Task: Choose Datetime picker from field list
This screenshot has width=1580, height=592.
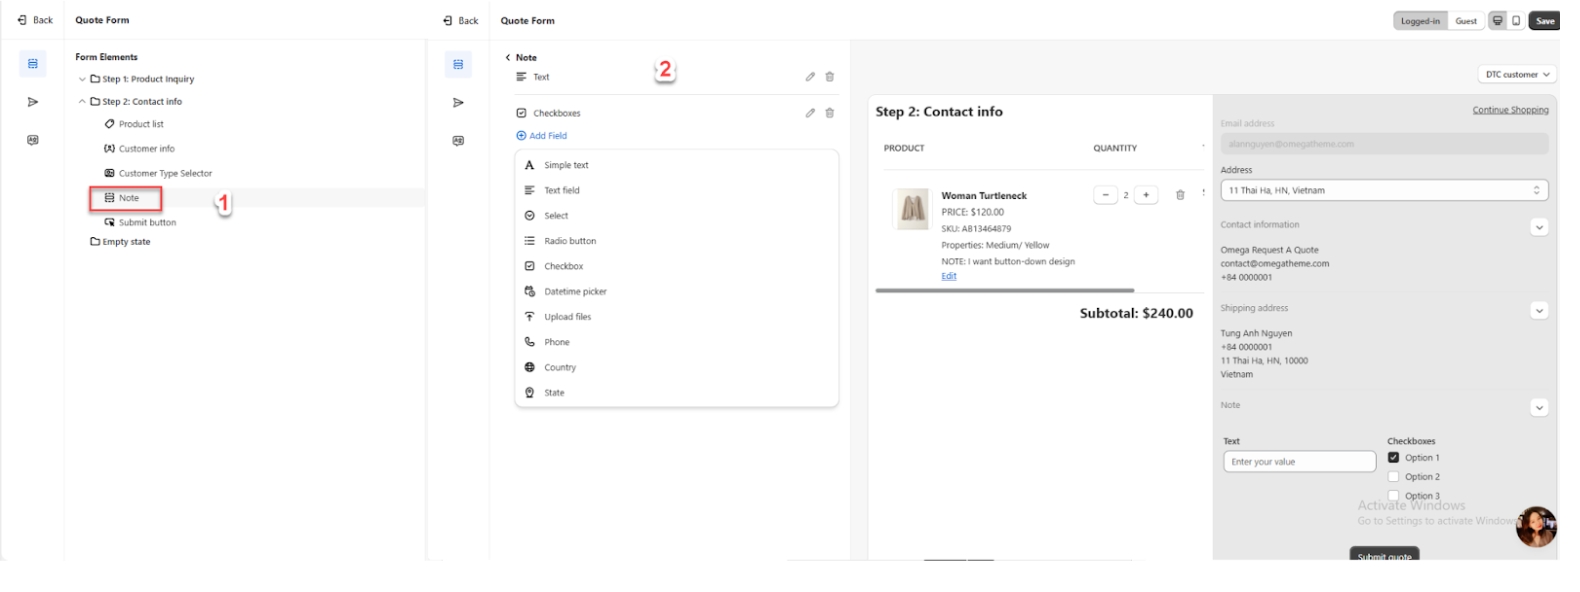Action: click(x=575, y=292)
